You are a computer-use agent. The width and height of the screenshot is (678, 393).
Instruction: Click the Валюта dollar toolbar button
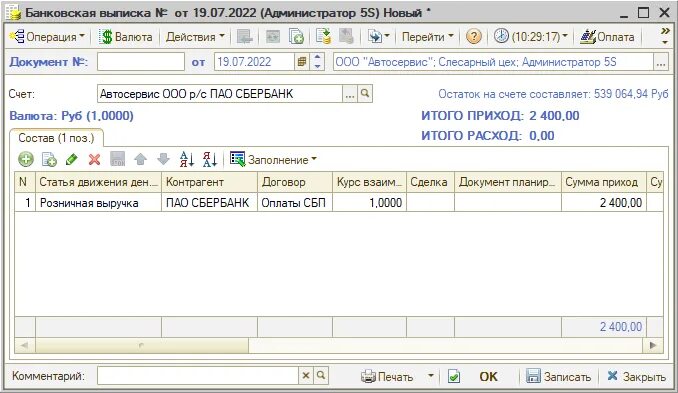point(125,37)
